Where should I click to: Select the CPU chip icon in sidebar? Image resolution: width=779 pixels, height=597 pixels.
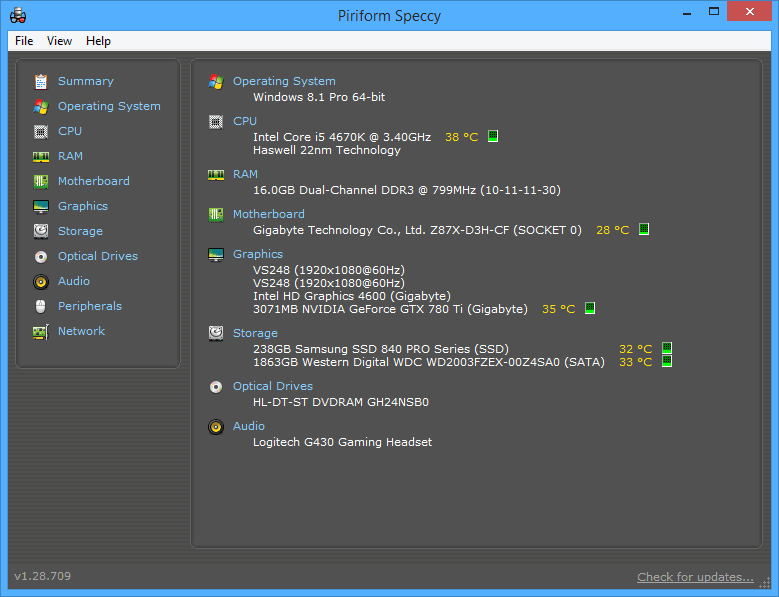[x=40, y=131]
